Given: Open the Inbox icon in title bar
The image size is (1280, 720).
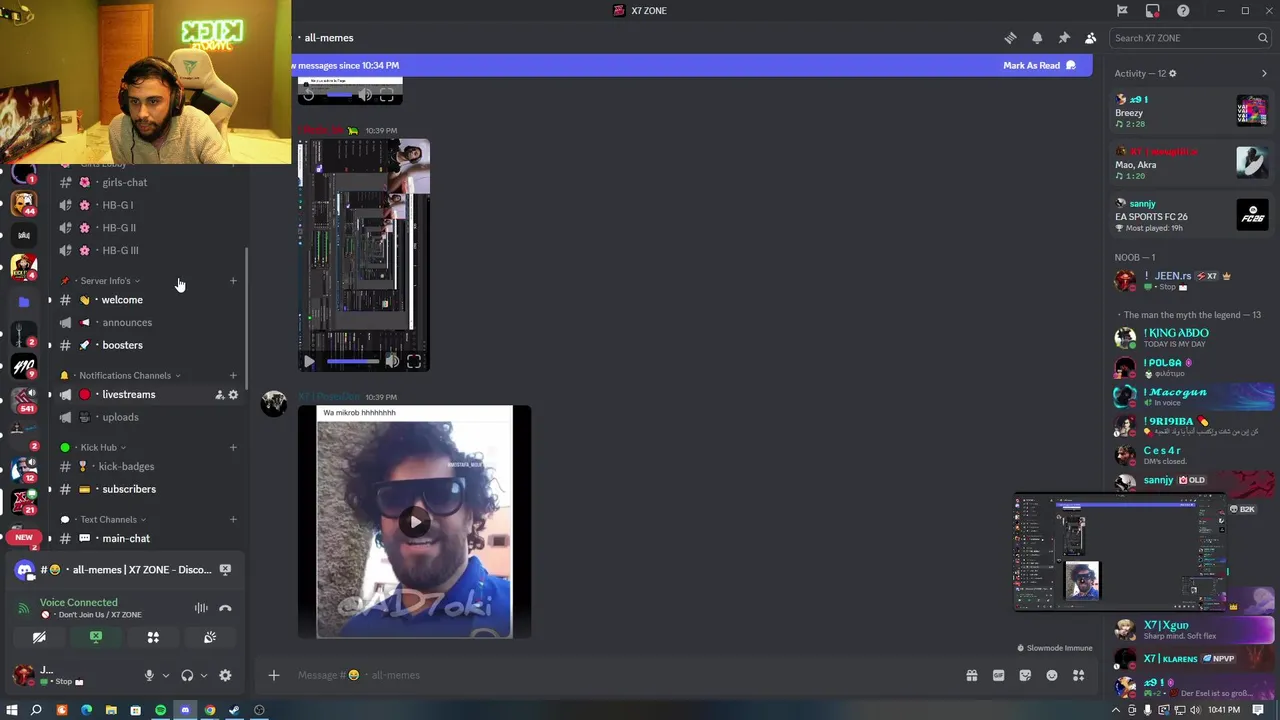Looking at the screenshot, I should click(x=1153, y=10).
